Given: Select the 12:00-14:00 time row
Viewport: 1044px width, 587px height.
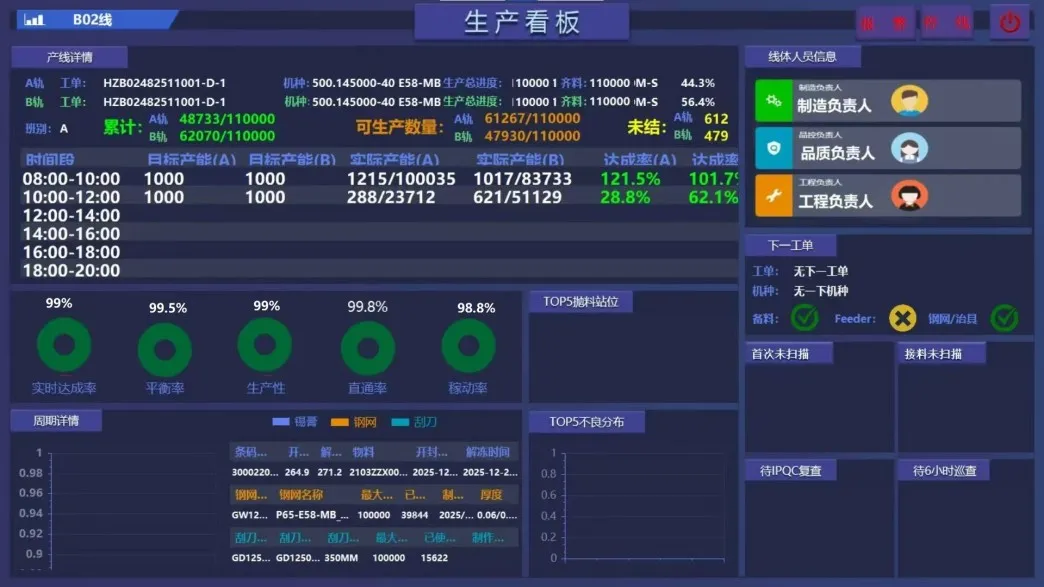Looking at the screenshot, I should click(x=380, y=216).
